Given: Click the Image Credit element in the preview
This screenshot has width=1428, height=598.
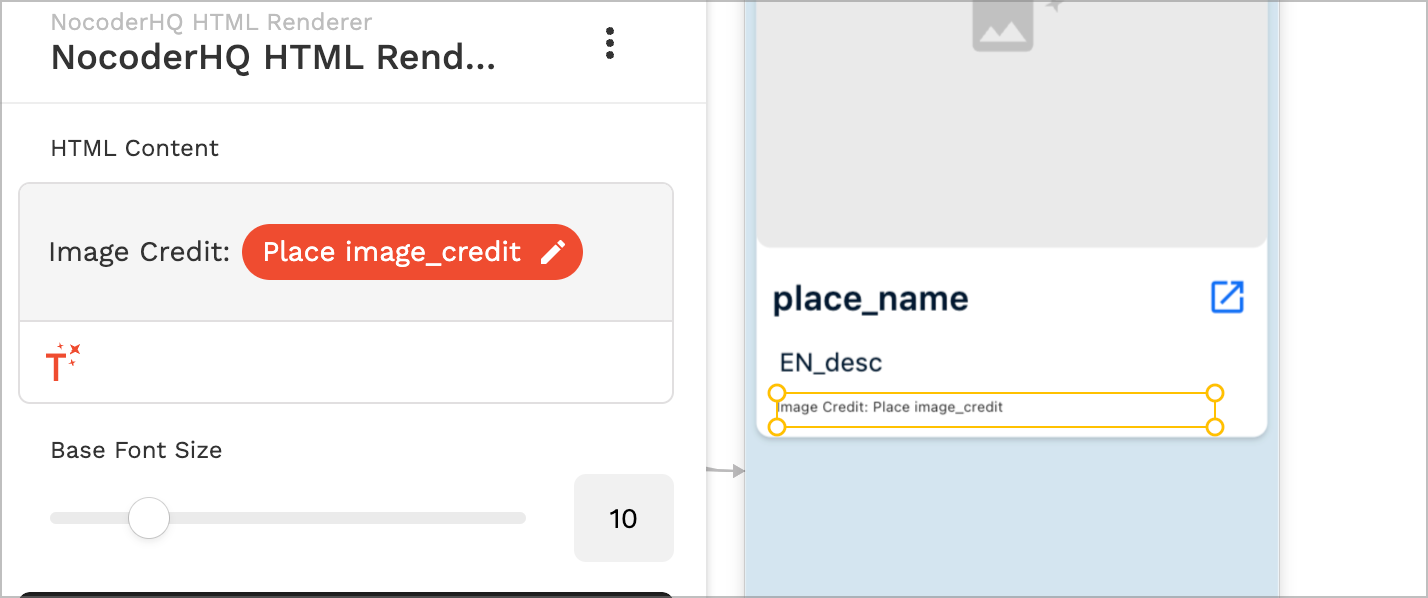Looking at the screenshot, I should pyautogui.click(x=995, y=407).
